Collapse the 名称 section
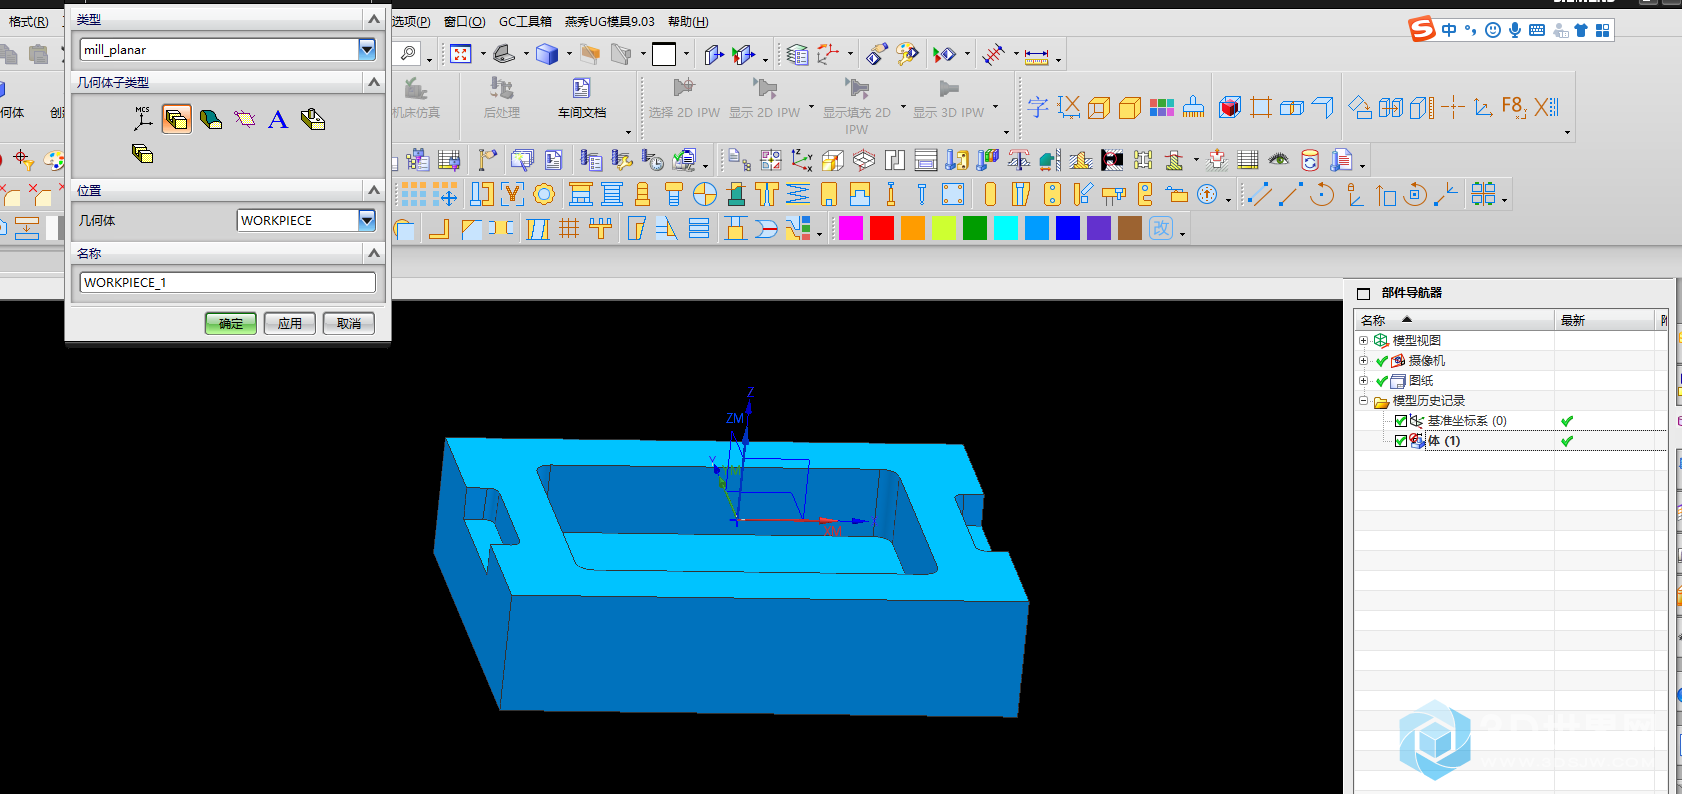Viewport: 1682px width, 794px height. click(x=374, y=253)
